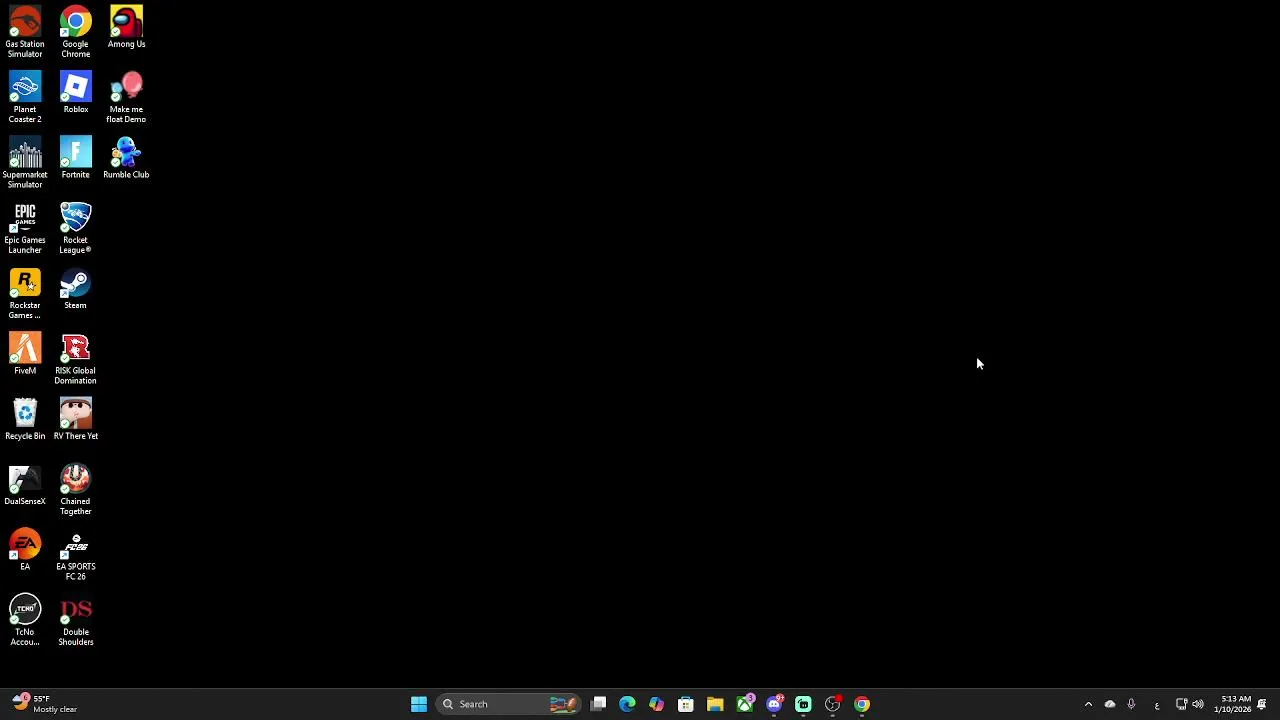Select the Rumble Club desktop icon
The width and height of the screenshot is (1280, 720).
tap(126, 158)
